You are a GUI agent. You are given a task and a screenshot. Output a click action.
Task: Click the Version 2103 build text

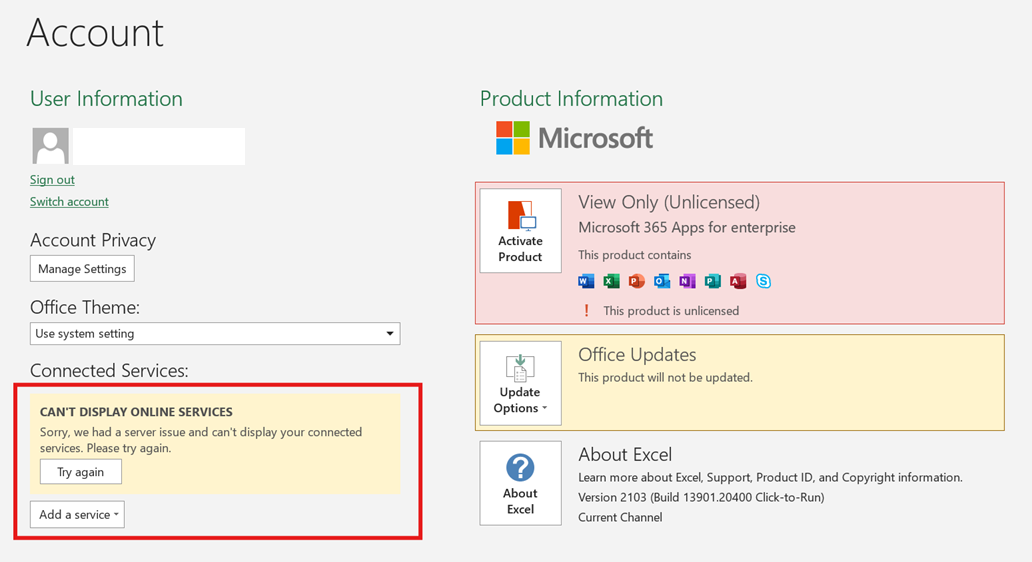[x=701, y=498]
